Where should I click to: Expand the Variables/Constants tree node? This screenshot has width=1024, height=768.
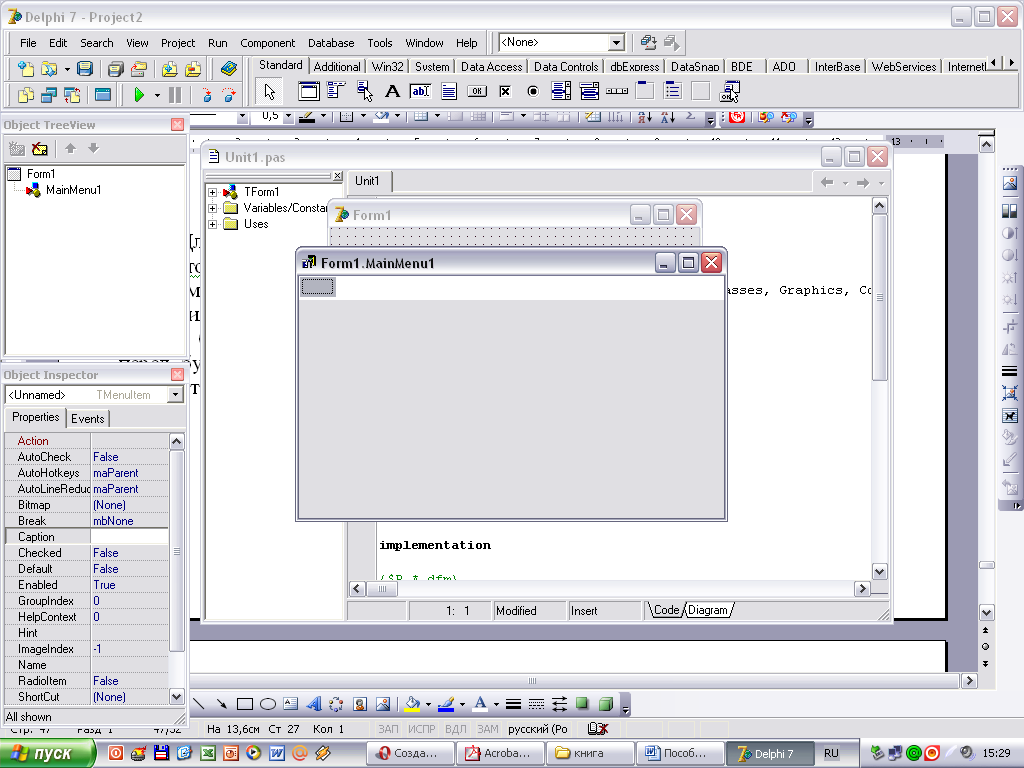(x=212, y=208)
